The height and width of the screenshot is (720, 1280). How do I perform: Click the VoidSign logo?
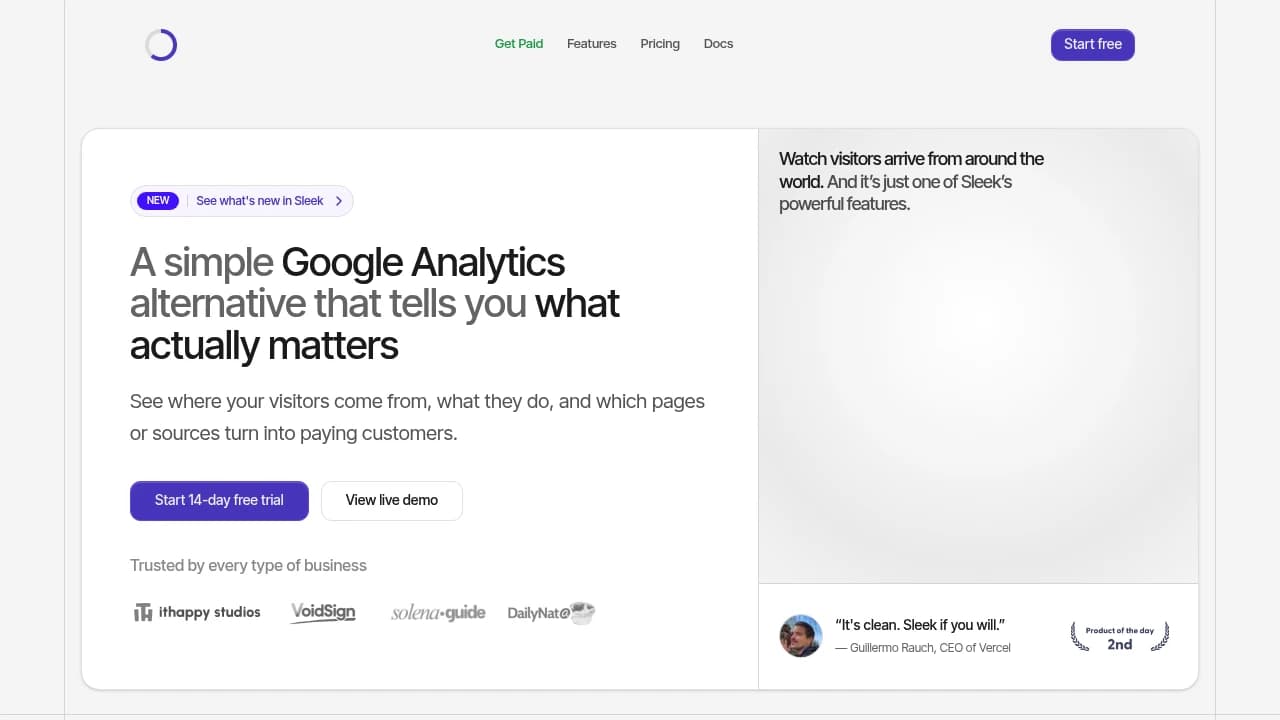323,612
